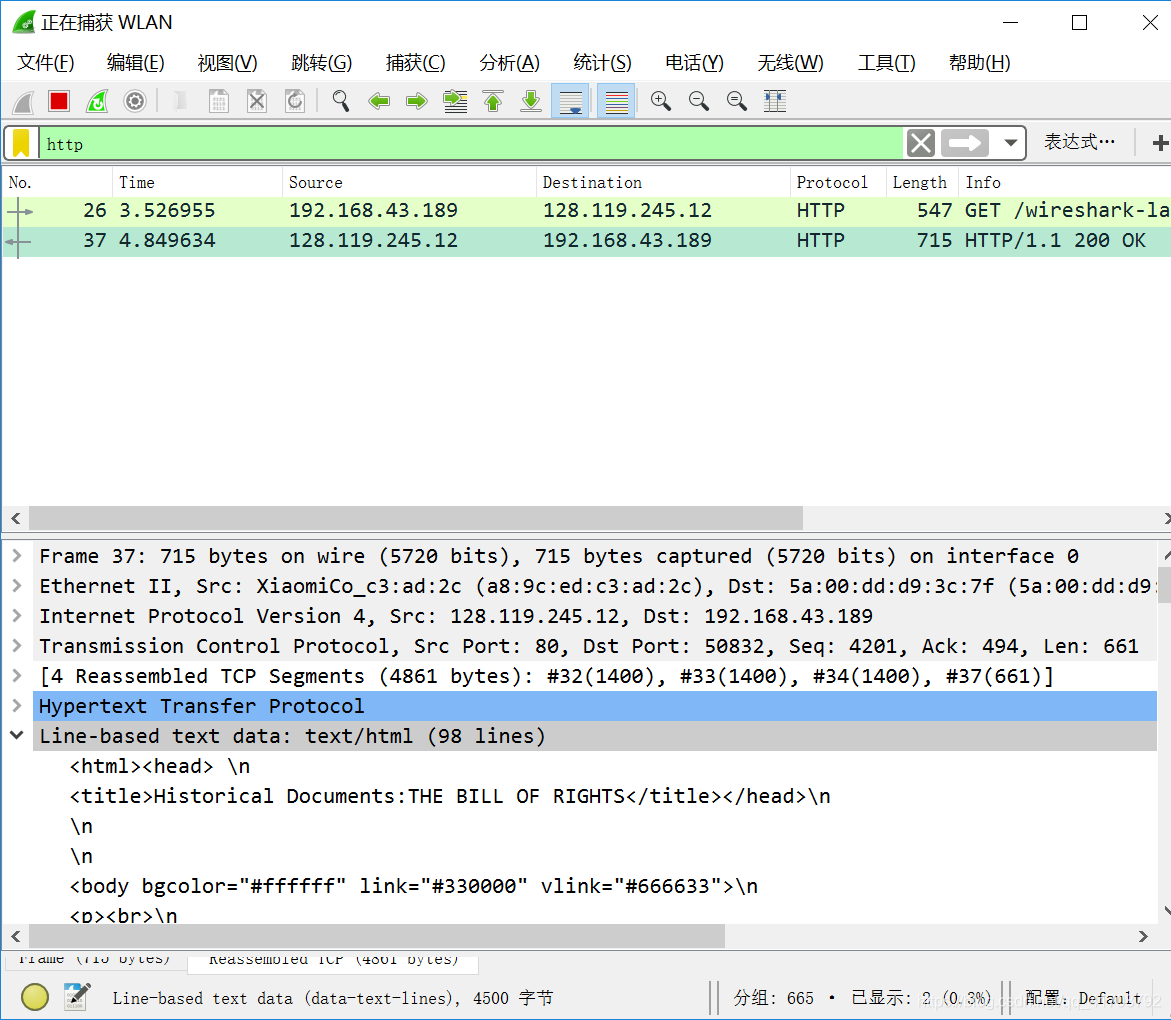Zoom in on packet text
This screenshot has width=1171, height=1020.
(660, 101)
